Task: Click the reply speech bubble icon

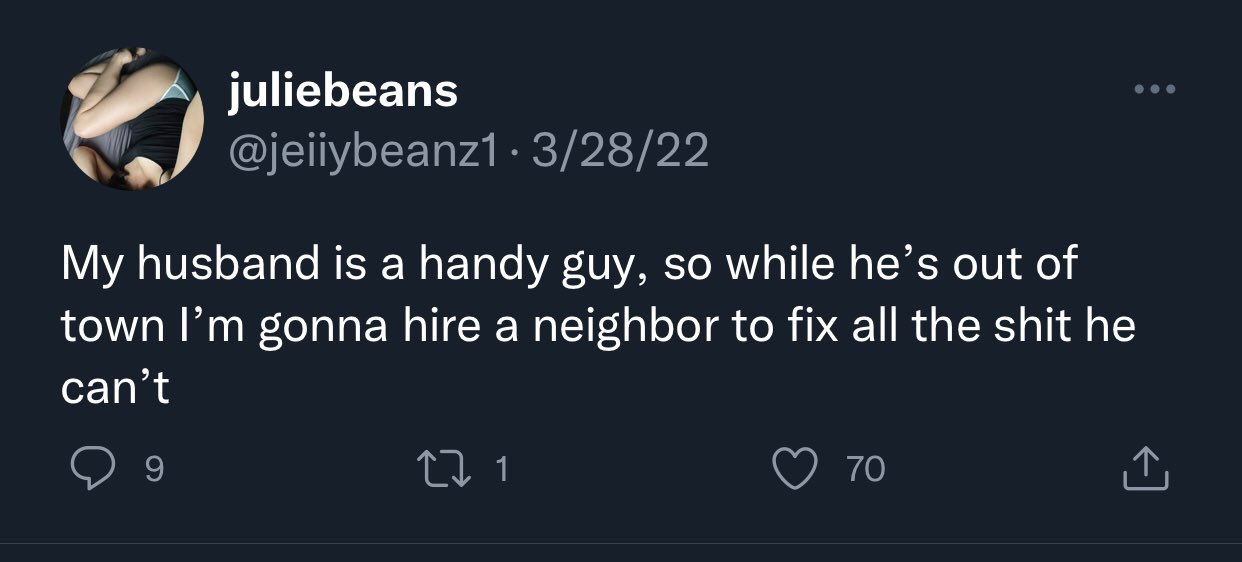Action: 93,468
